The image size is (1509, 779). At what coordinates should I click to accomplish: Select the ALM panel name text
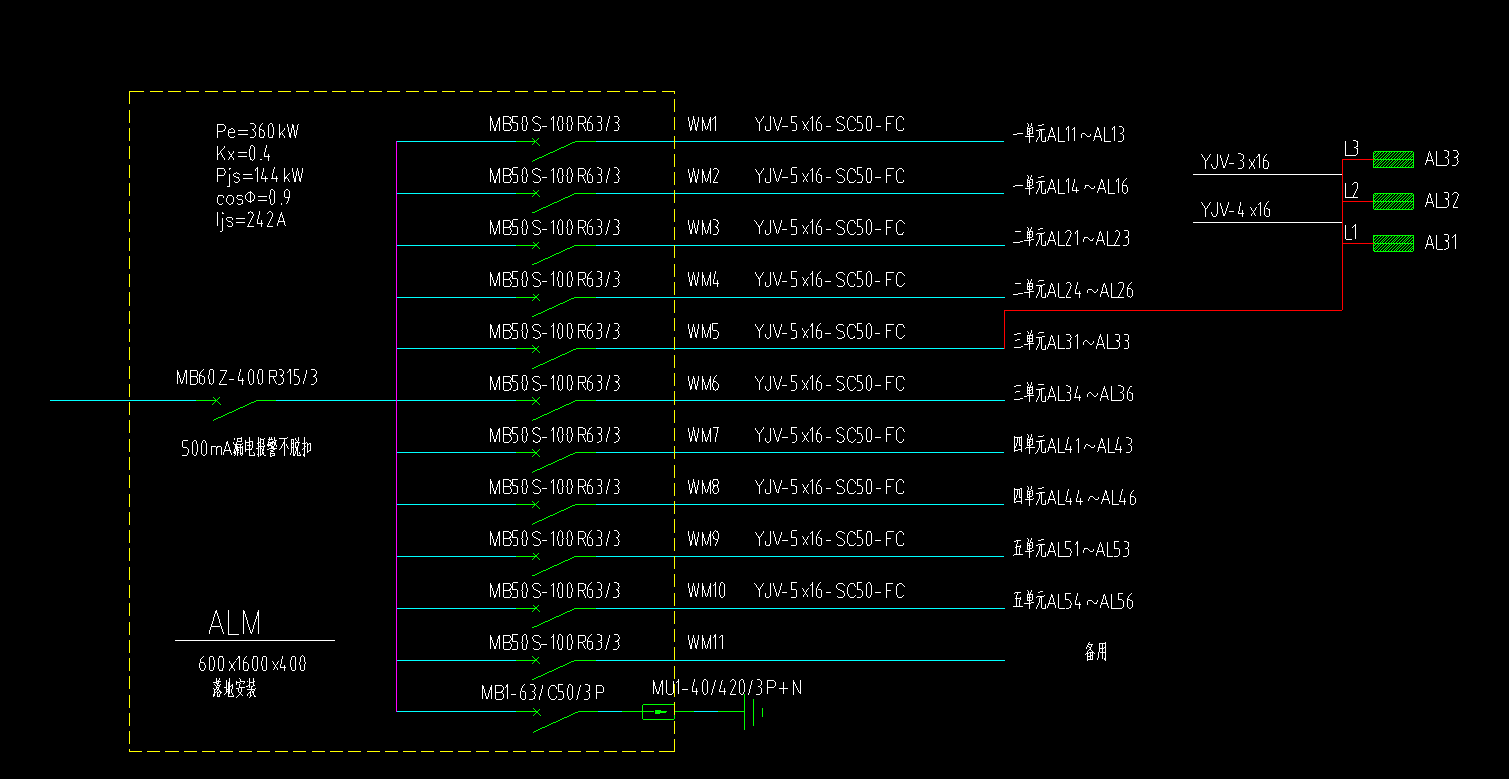[x=235, y=624]
